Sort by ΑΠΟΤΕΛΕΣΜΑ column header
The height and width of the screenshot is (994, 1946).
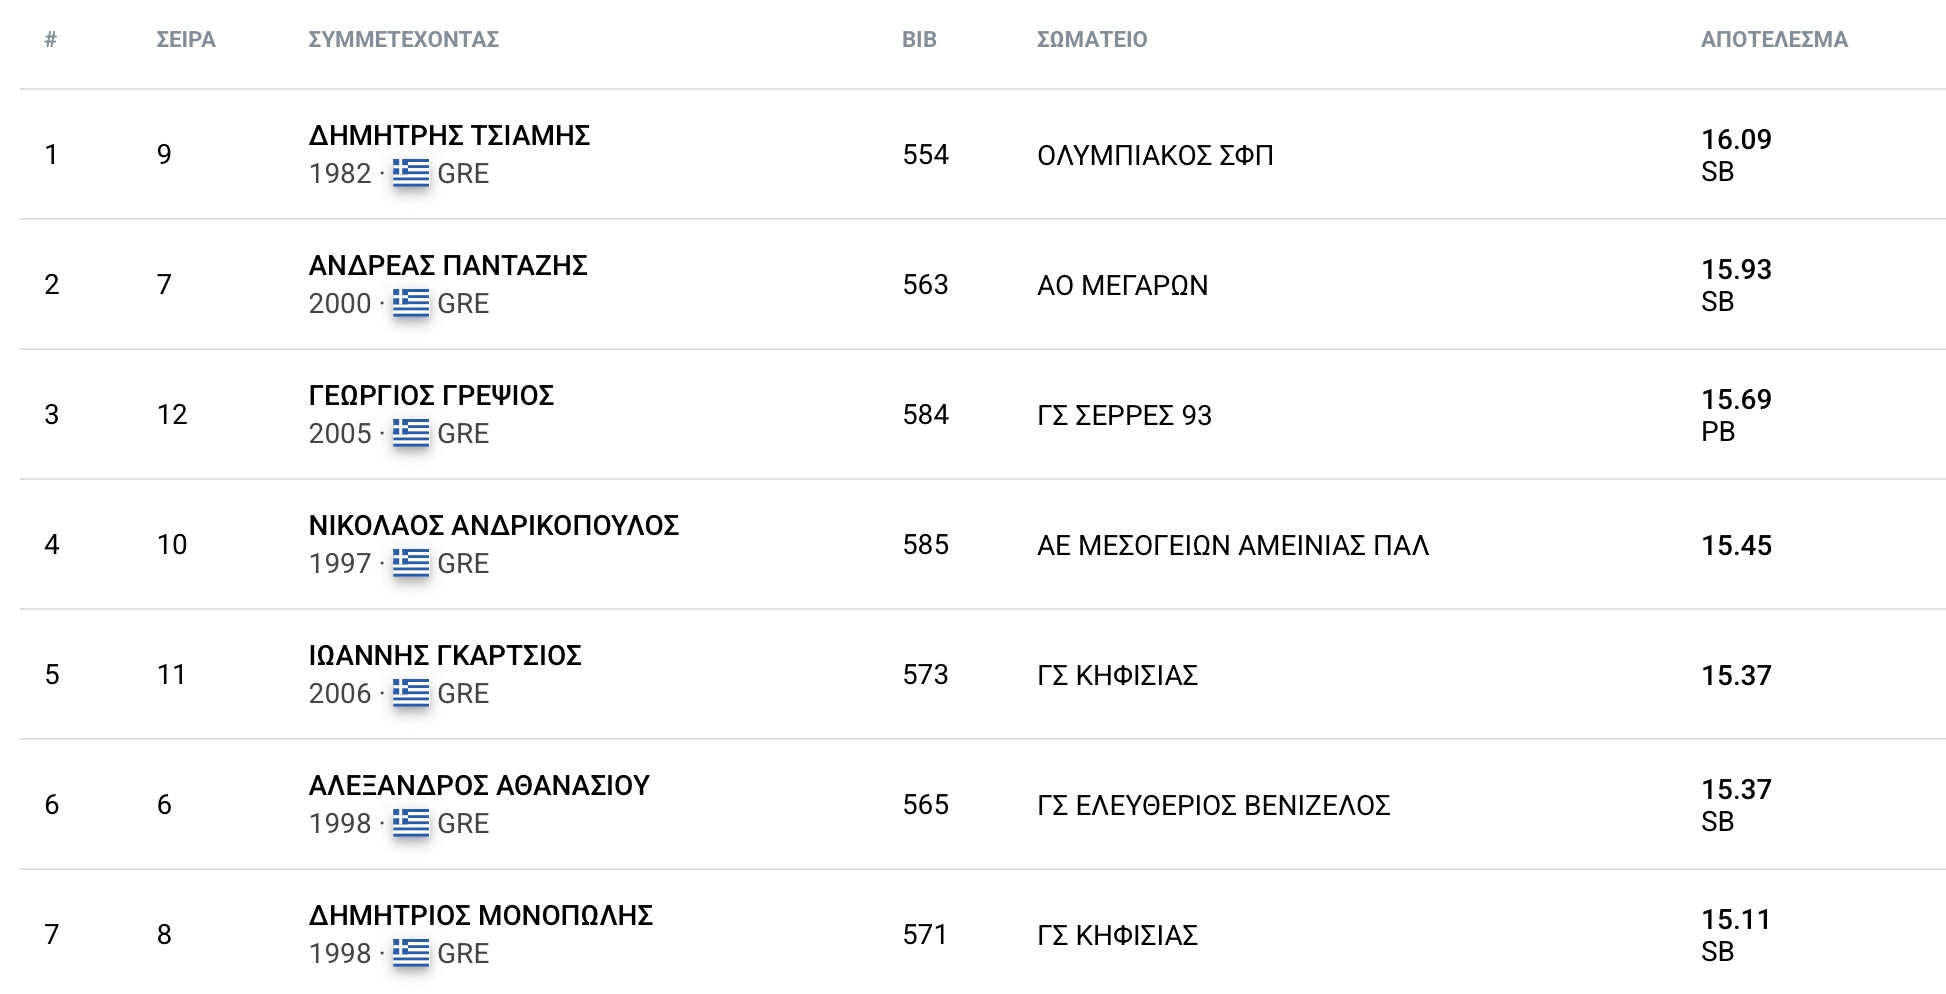pos(1774,39)
